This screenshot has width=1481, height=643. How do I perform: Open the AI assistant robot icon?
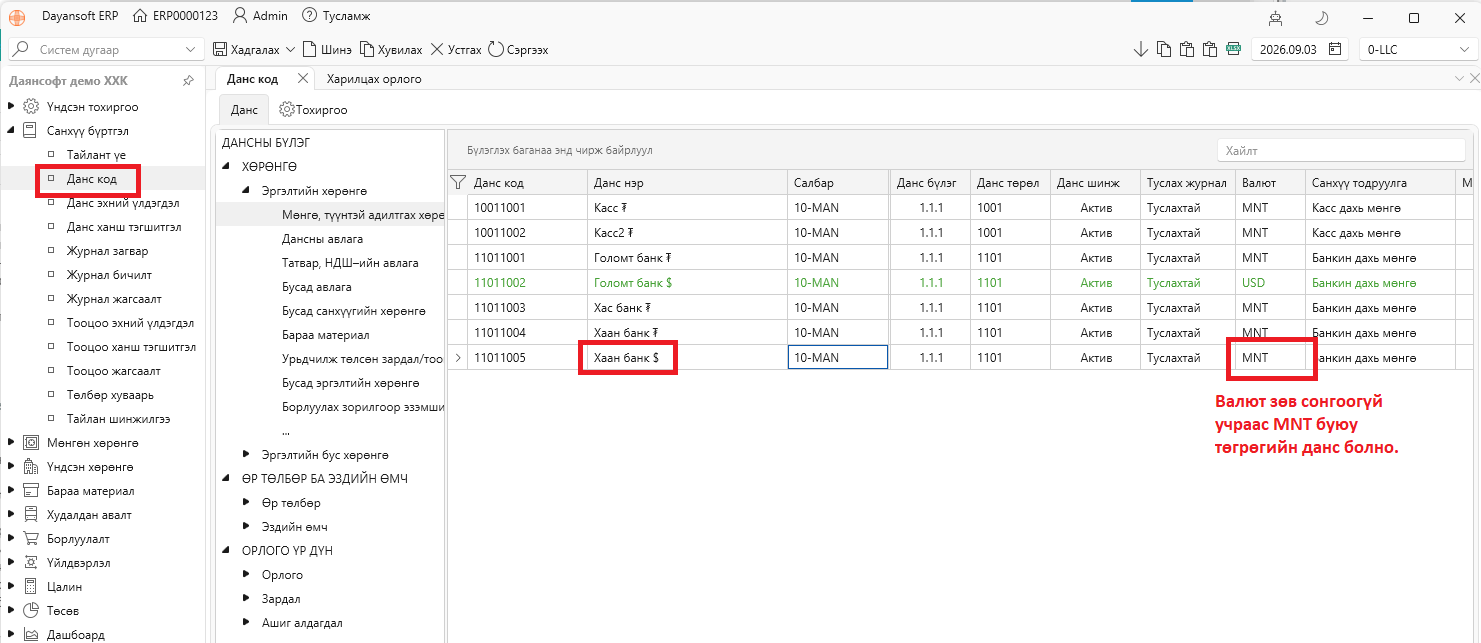pos(1275,17)
